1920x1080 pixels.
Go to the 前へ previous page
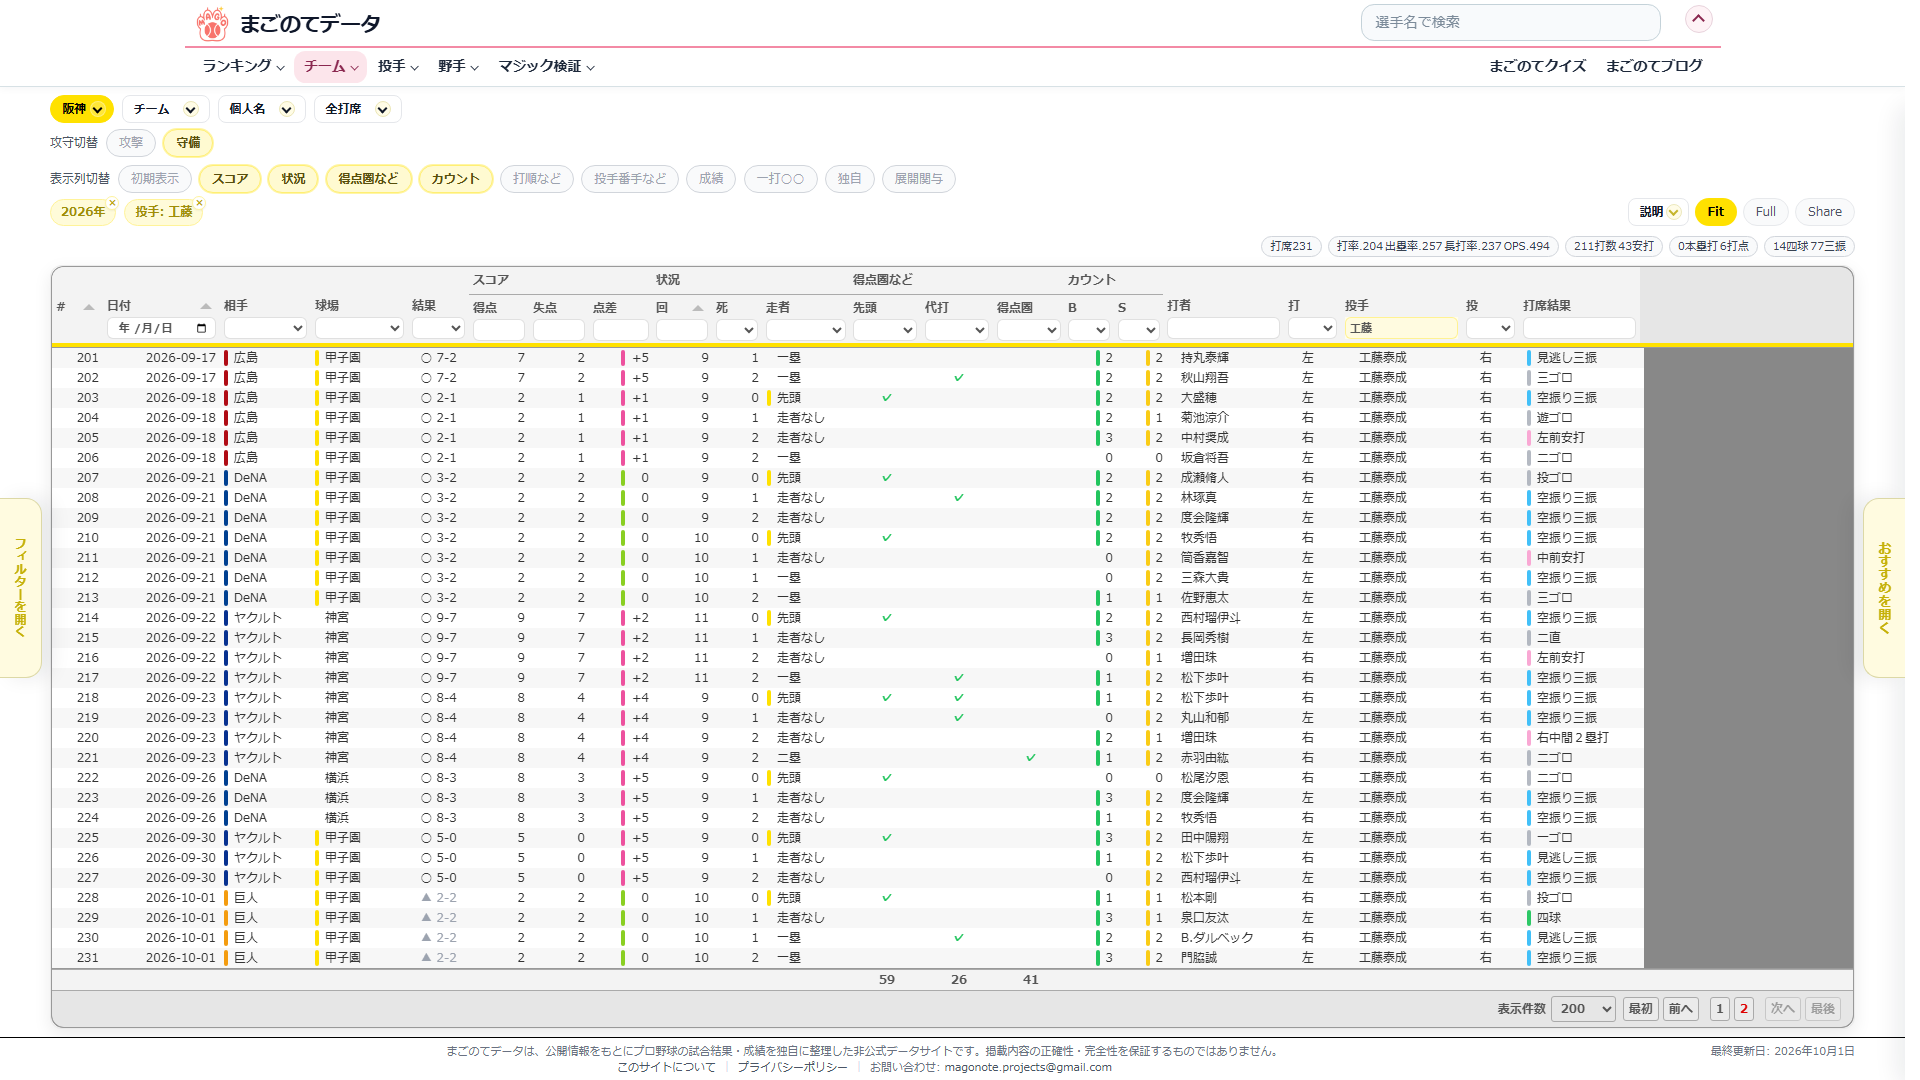click(x=1681, y=1009)
